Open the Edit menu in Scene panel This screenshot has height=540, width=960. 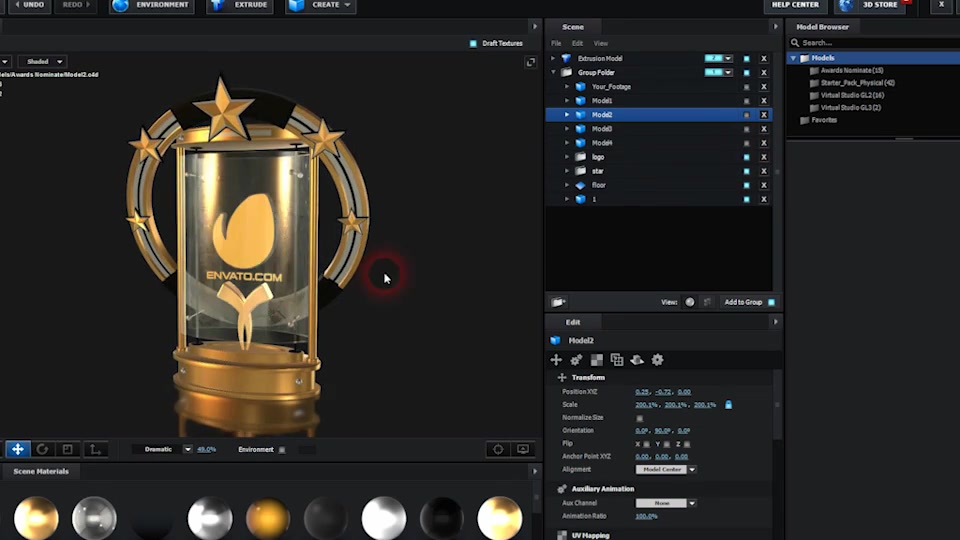tap(577, 43)
